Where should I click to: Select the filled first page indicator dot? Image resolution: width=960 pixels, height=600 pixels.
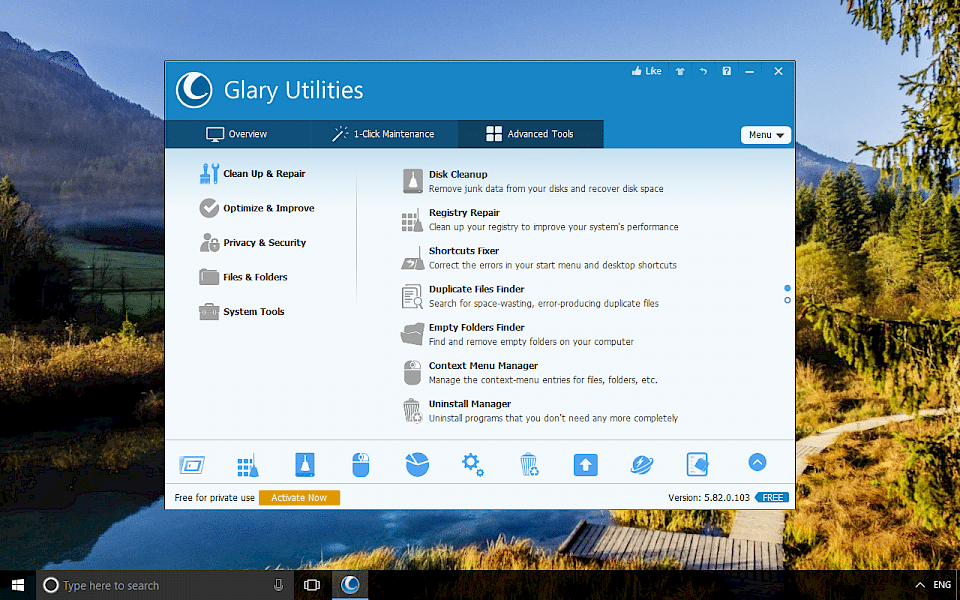pyautogui.click(x=787, y=288)
